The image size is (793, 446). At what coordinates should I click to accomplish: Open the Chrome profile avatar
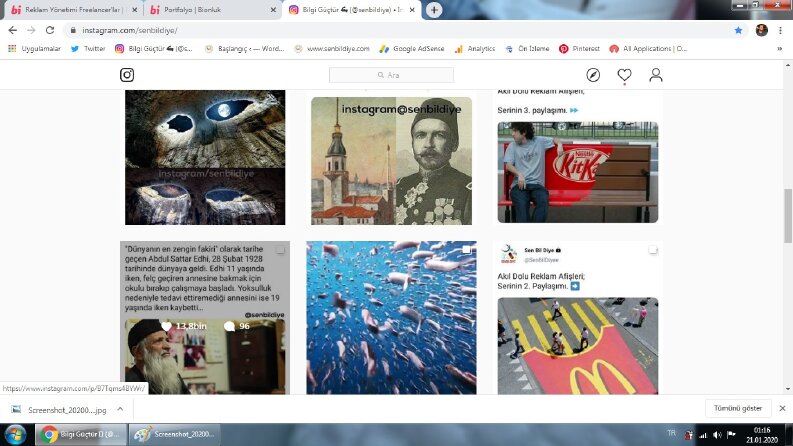tap(762, 30)
